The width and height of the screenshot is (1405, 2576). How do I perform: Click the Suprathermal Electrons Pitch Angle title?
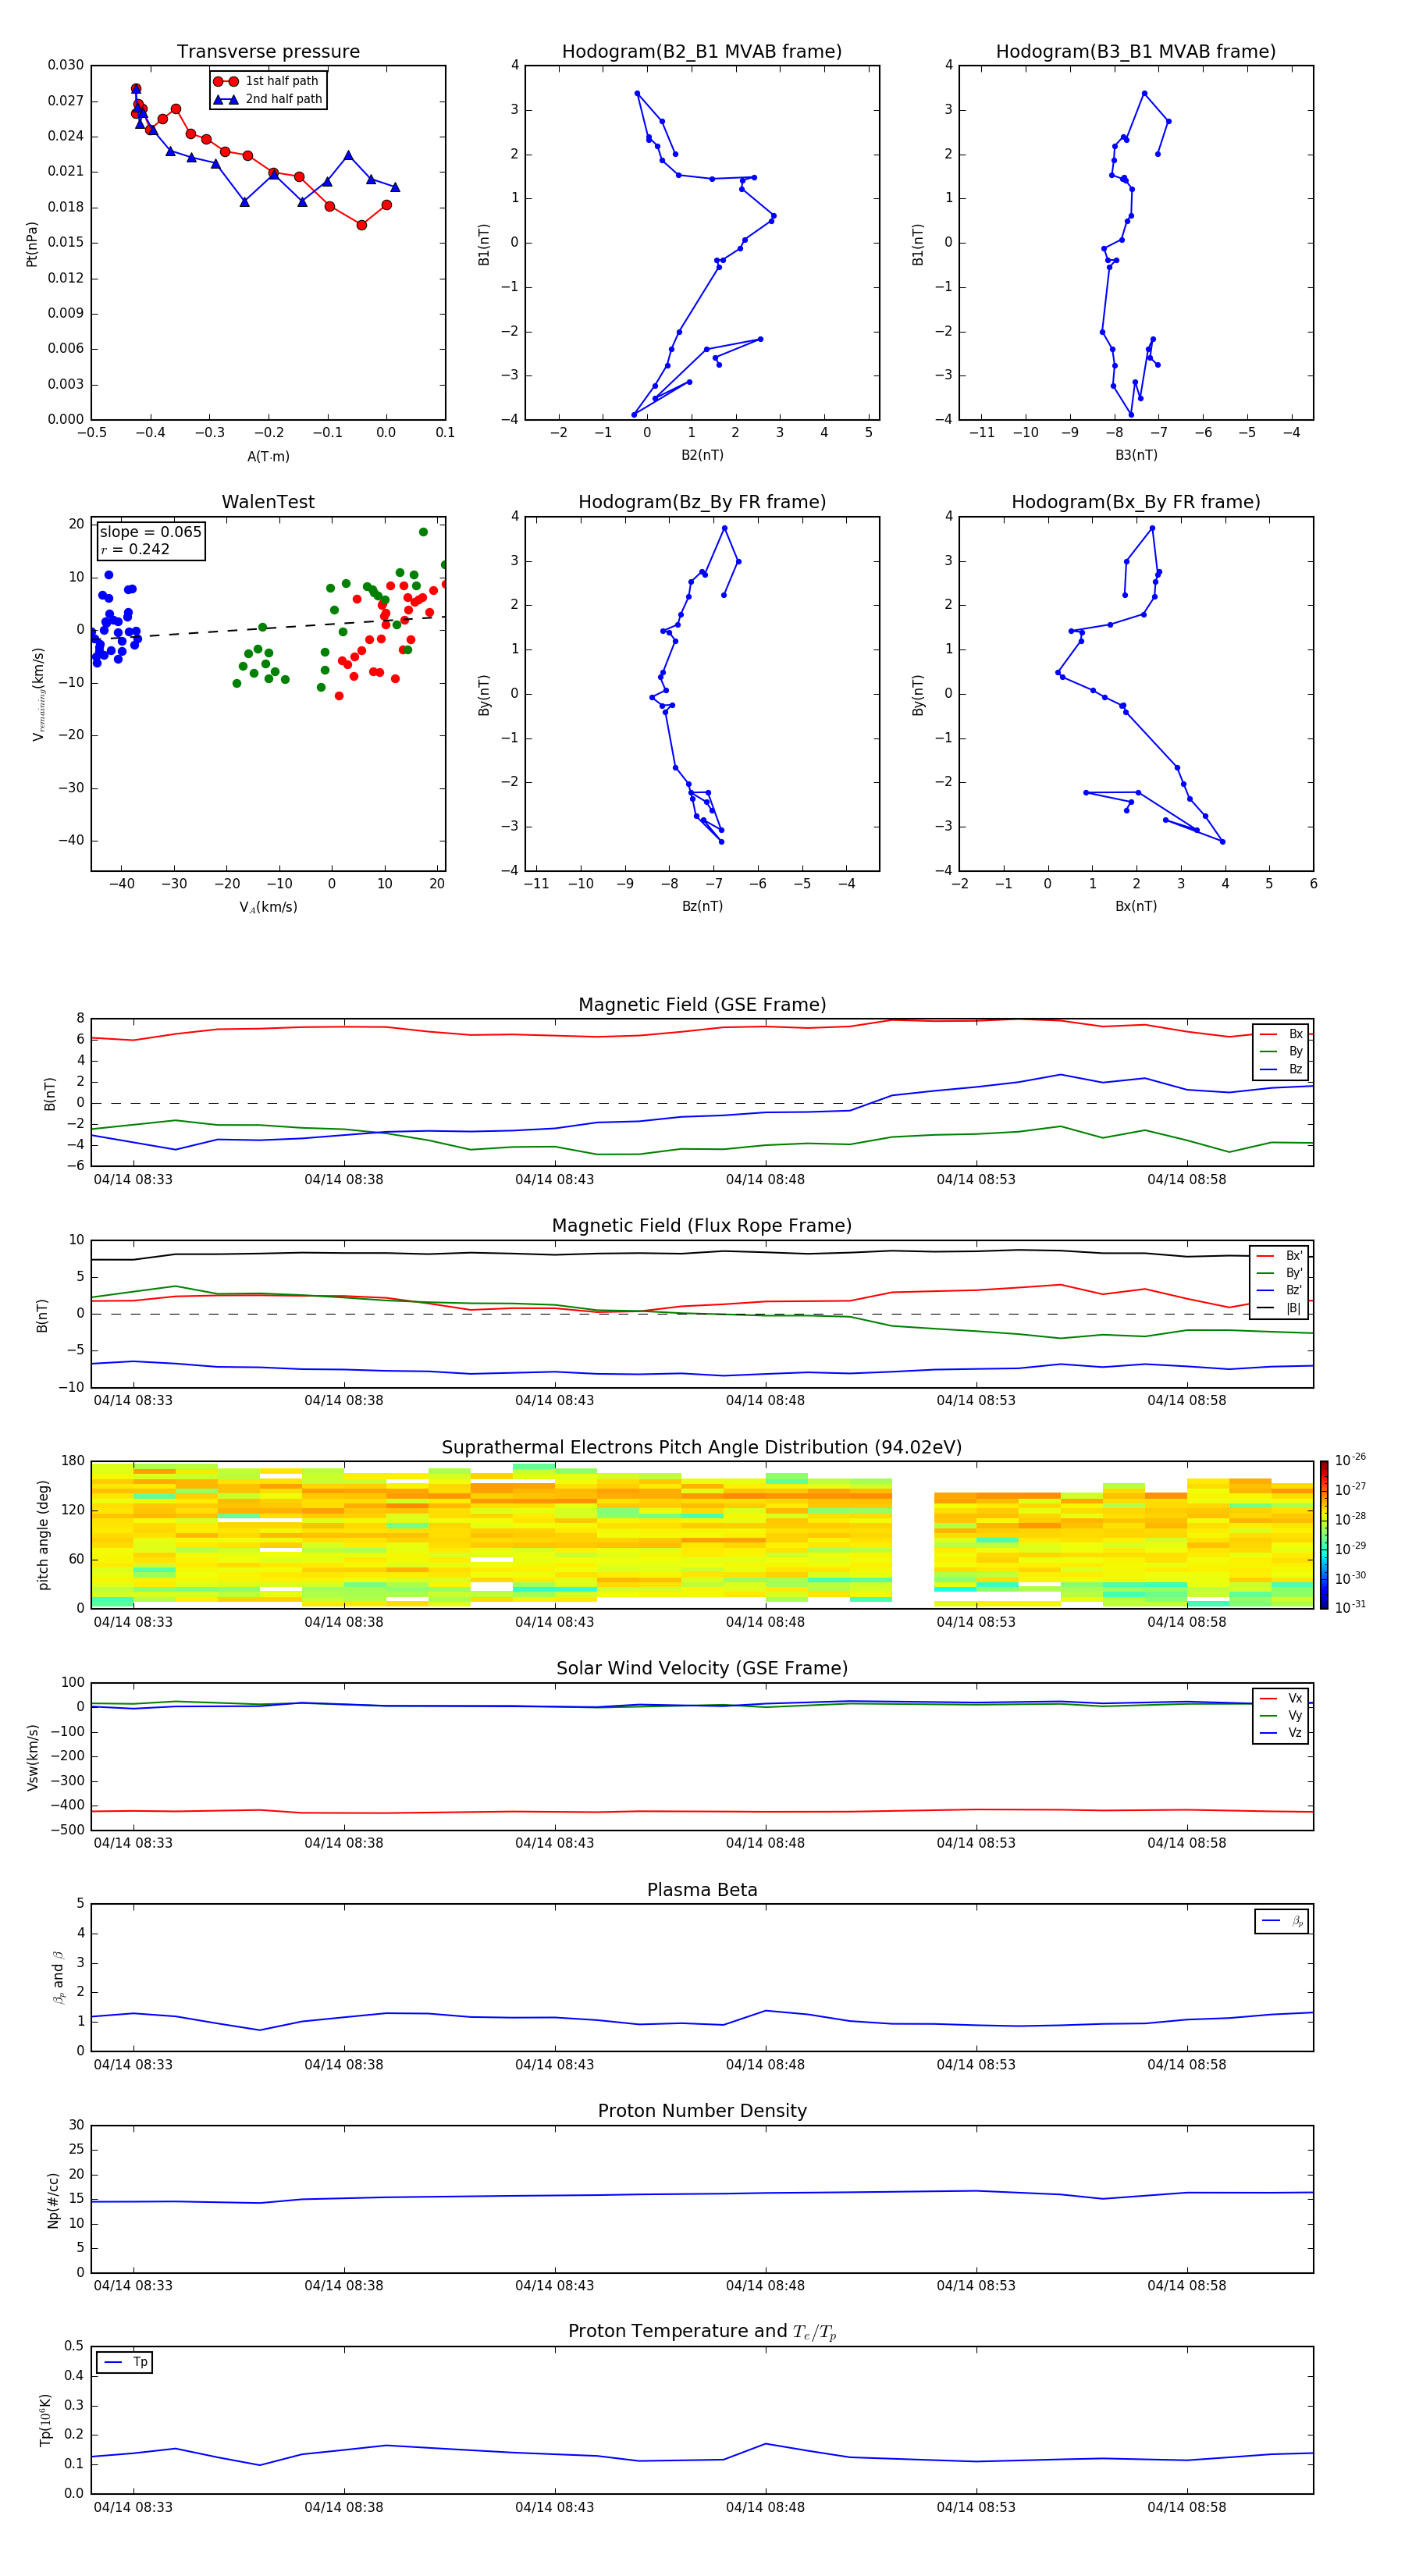tap(702, 1448)
